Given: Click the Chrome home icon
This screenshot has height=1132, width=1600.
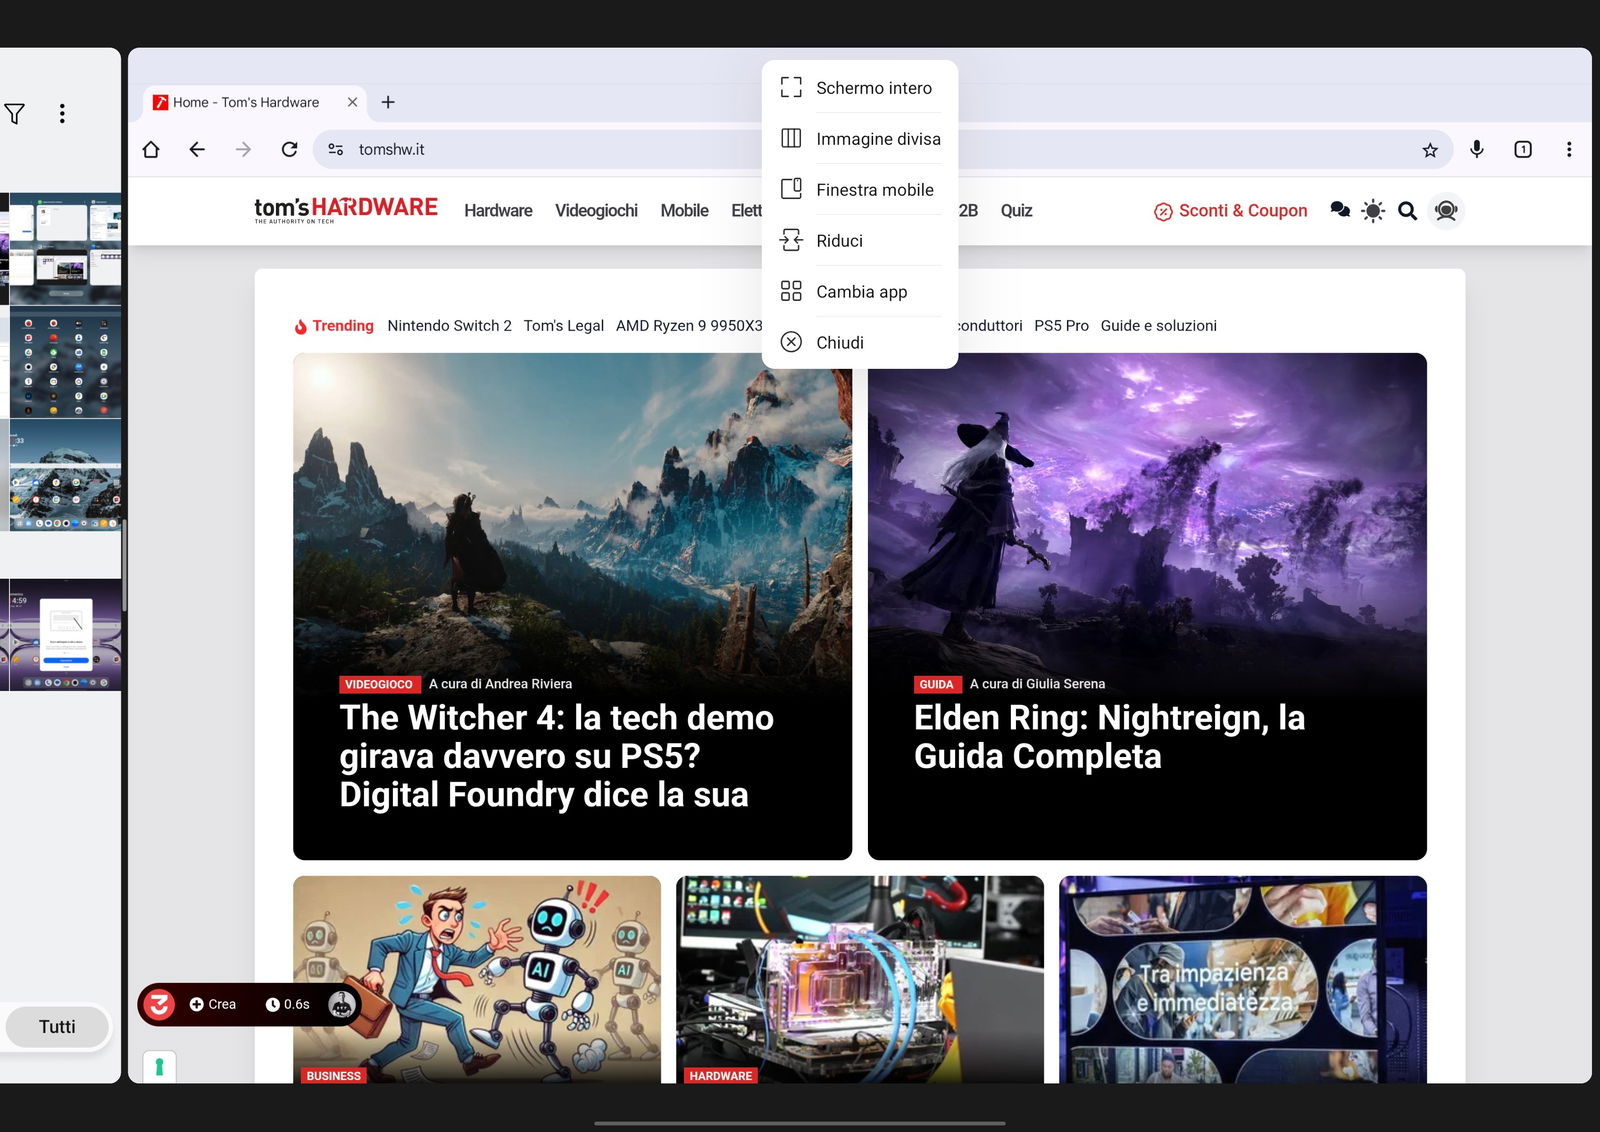Looking at the screenshot, I should tap(151, 150).
